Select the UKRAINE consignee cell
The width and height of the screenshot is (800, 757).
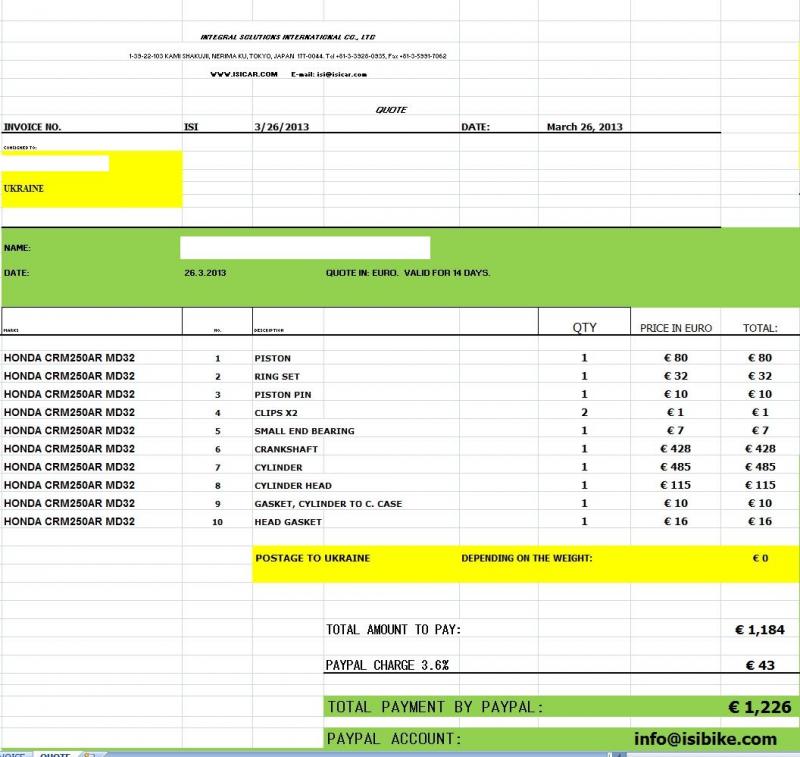(23, 189)
